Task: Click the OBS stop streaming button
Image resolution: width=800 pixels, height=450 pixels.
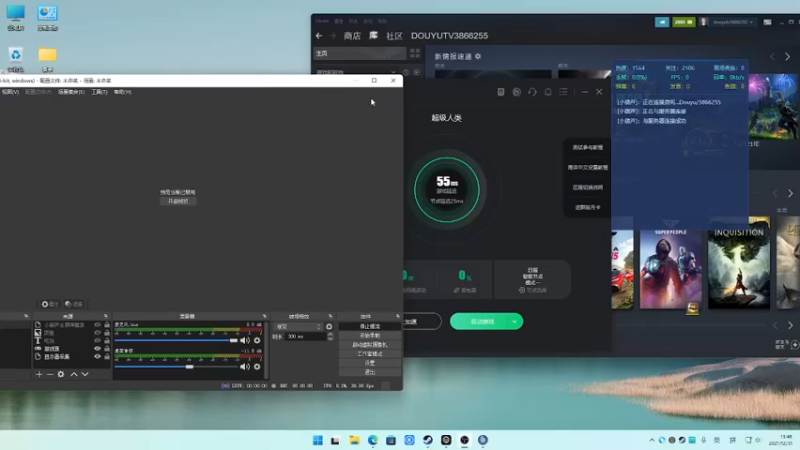Action: 370,326
